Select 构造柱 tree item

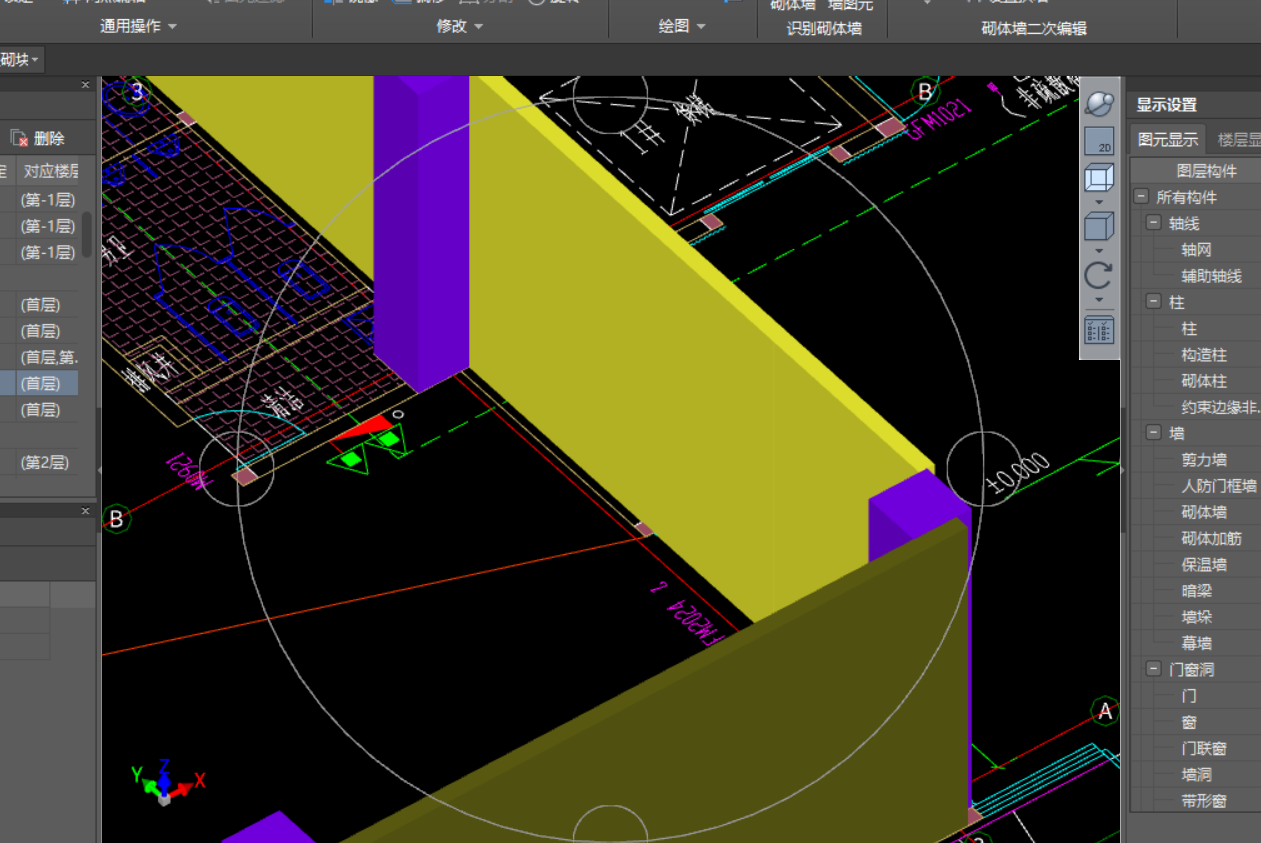(1204, 355)
